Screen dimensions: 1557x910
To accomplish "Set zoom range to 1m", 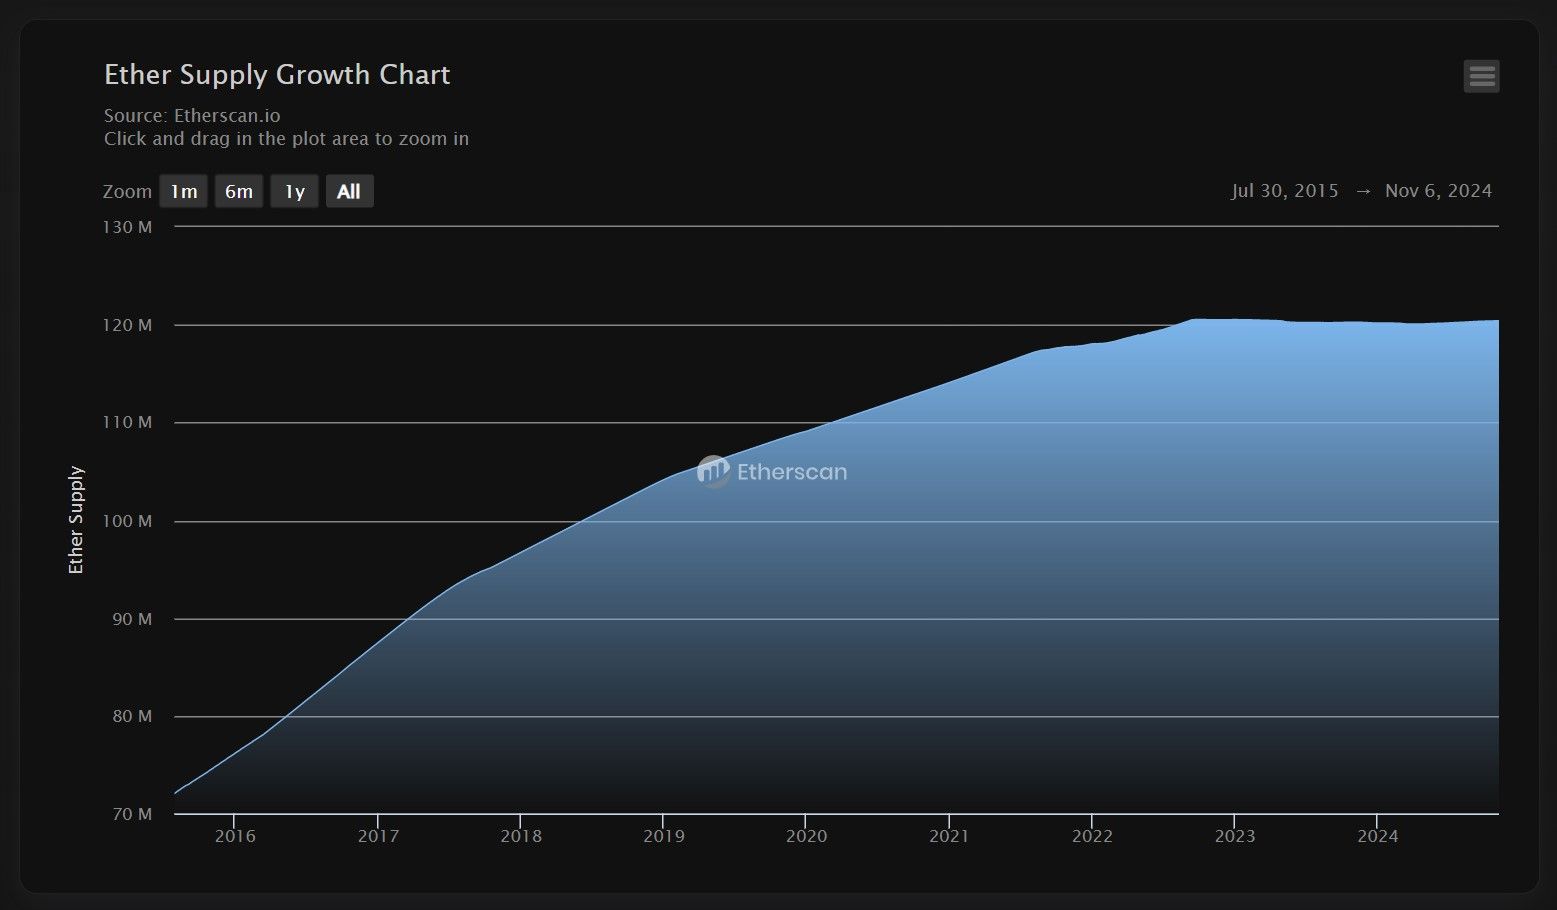I will click(183, 191).
